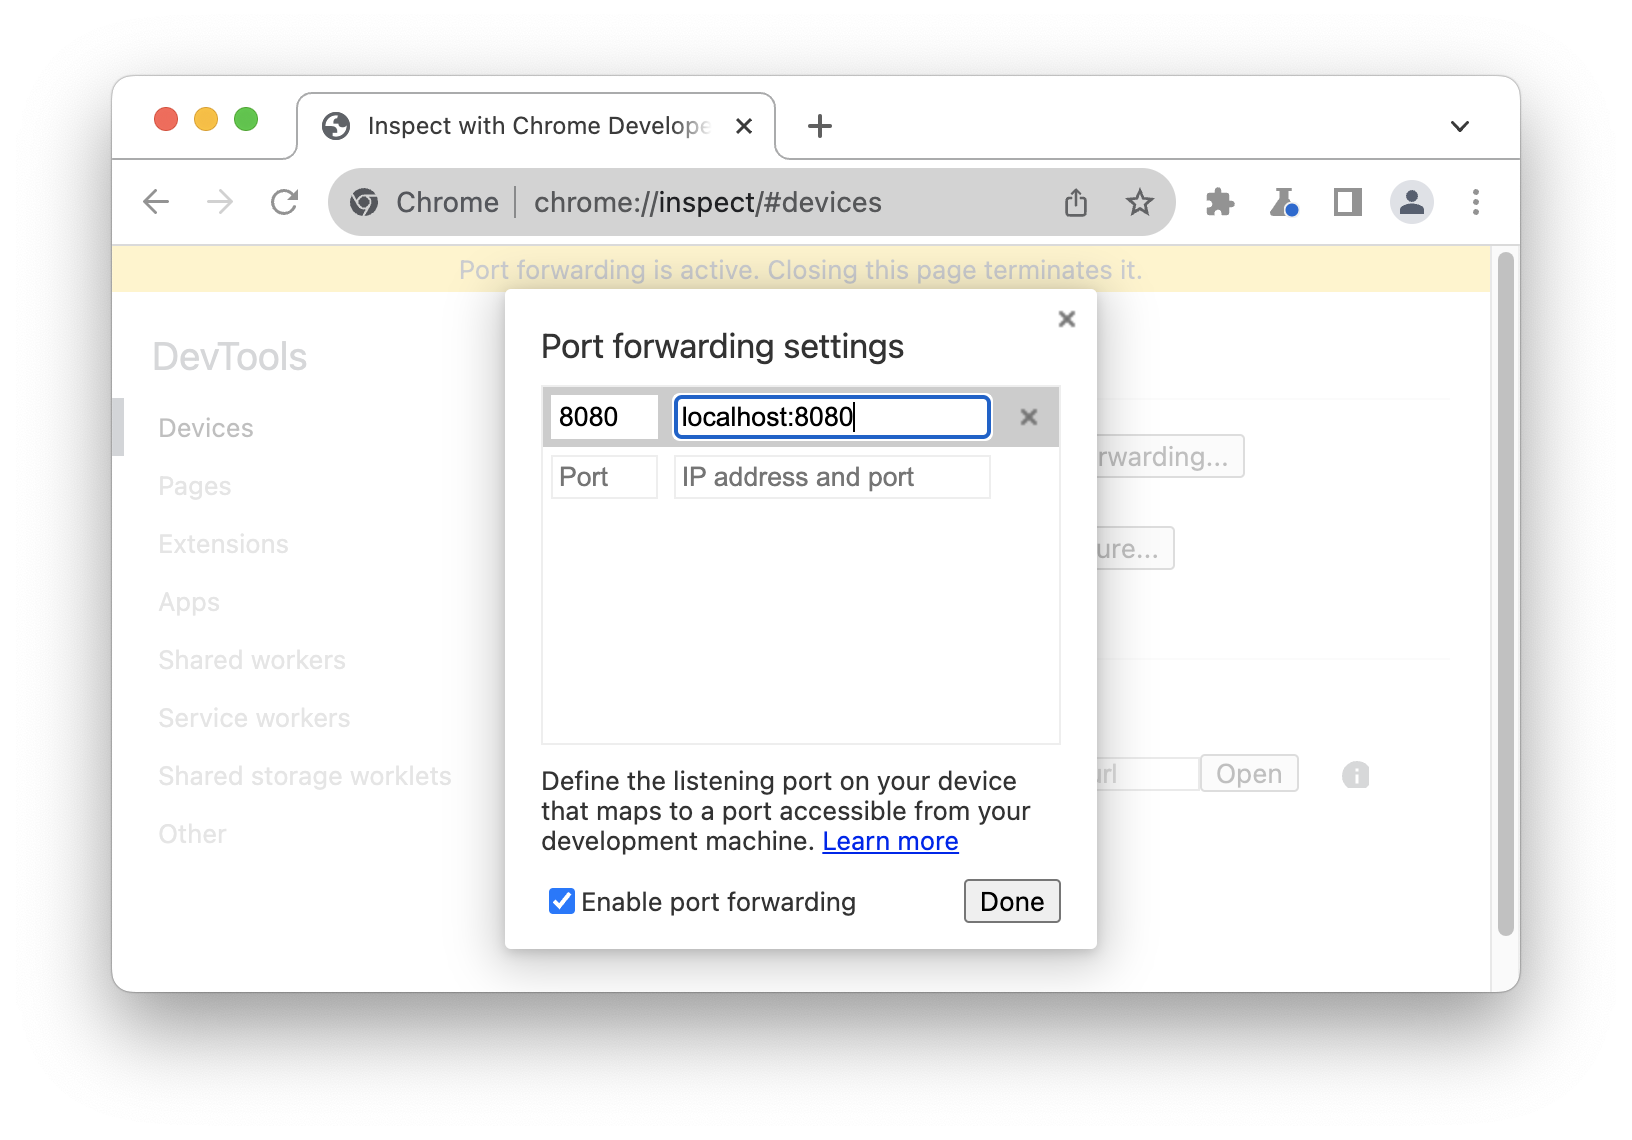Open the Extensions puzzle-piece icon
Screen dimensions: 1632x1140
click(x=1220, y=202)
